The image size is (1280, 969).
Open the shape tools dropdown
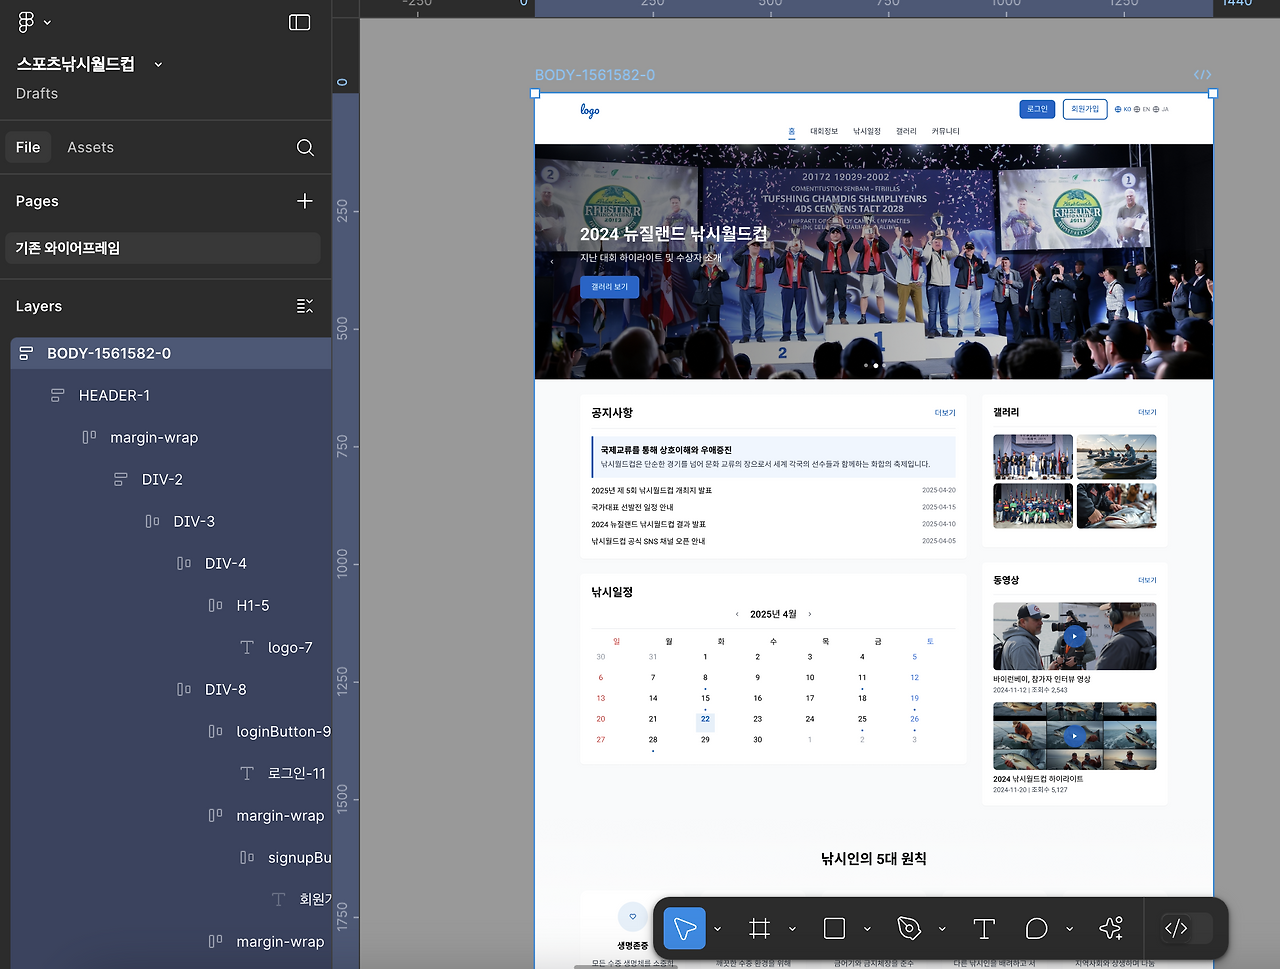tap(867, 929)
